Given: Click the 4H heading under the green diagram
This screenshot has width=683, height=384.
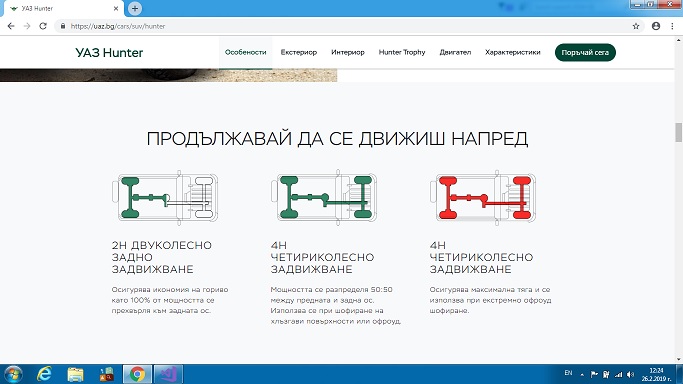Looking at the screenshot, I should (x=322, y=257).
